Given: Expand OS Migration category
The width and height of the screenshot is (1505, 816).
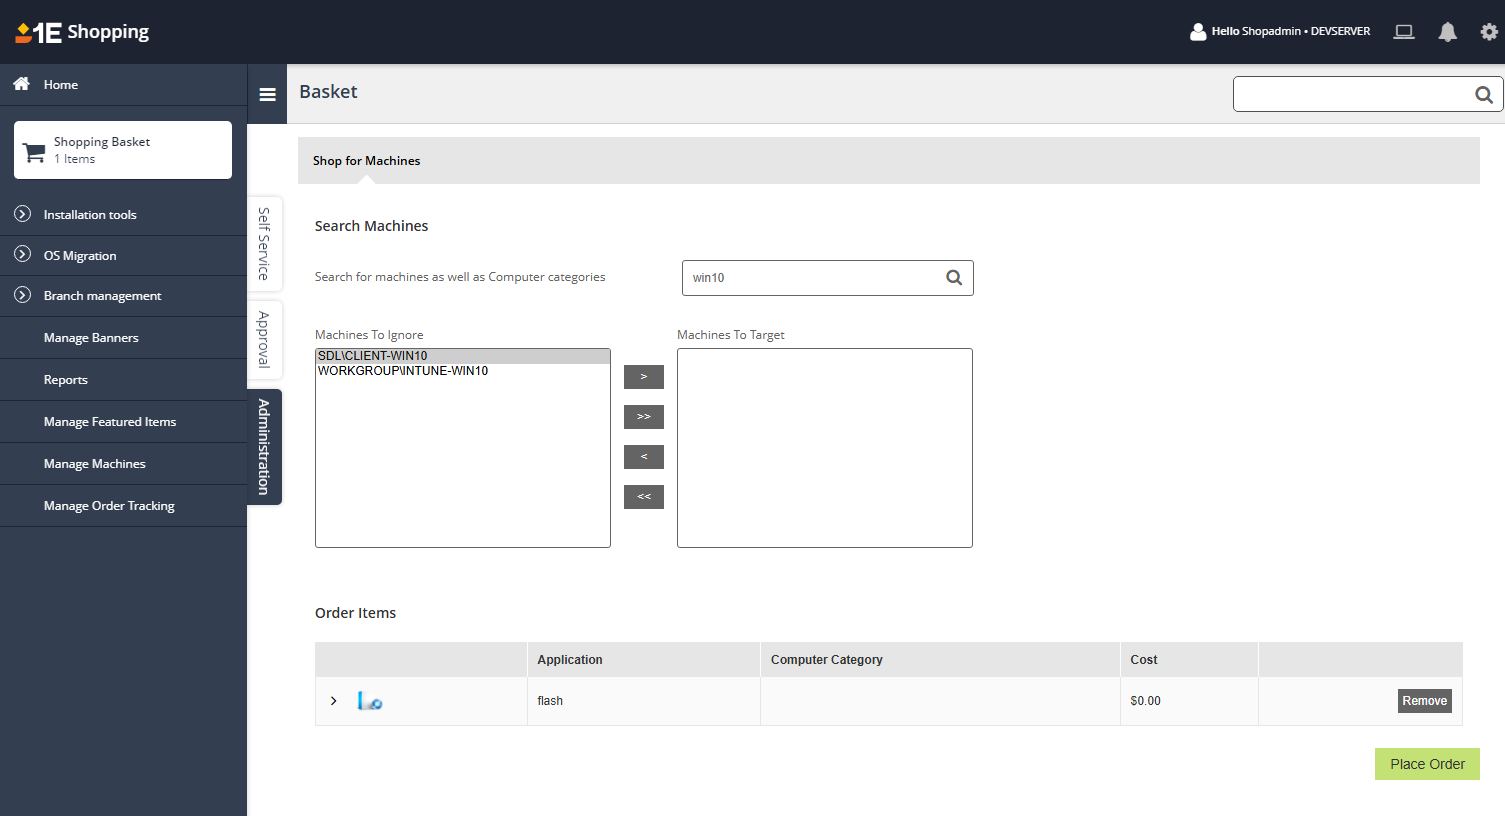Looking at the screenshot, I should click(x=23, y=255).
